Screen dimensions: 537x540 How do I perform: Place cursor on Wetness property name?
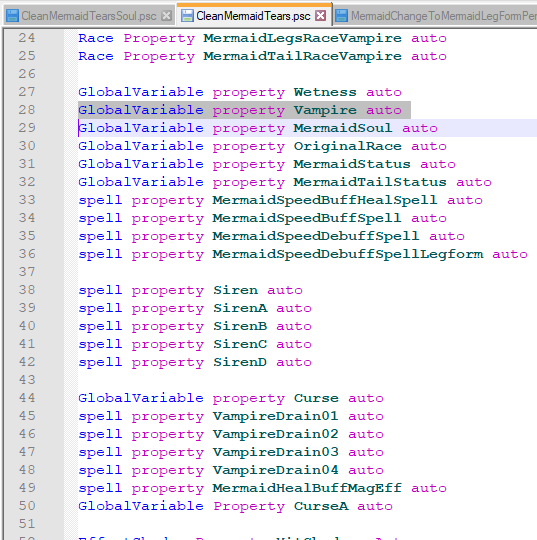coord(325,92)
